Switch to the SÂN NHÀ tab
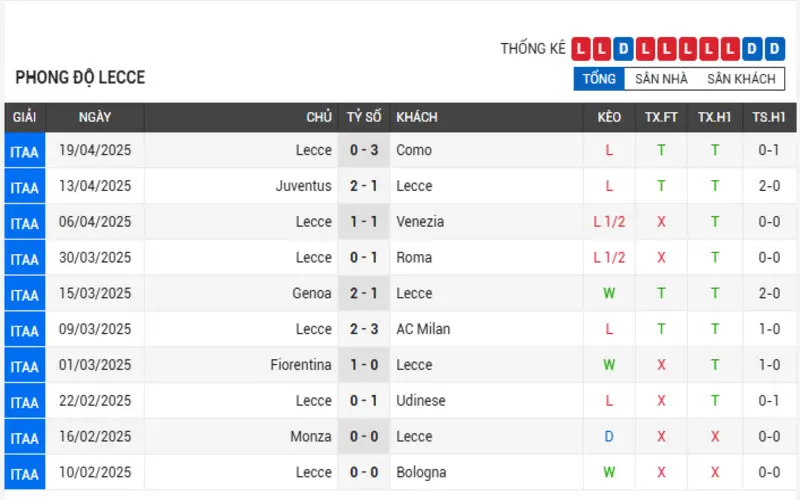The image size is (800, 500). 661,79
